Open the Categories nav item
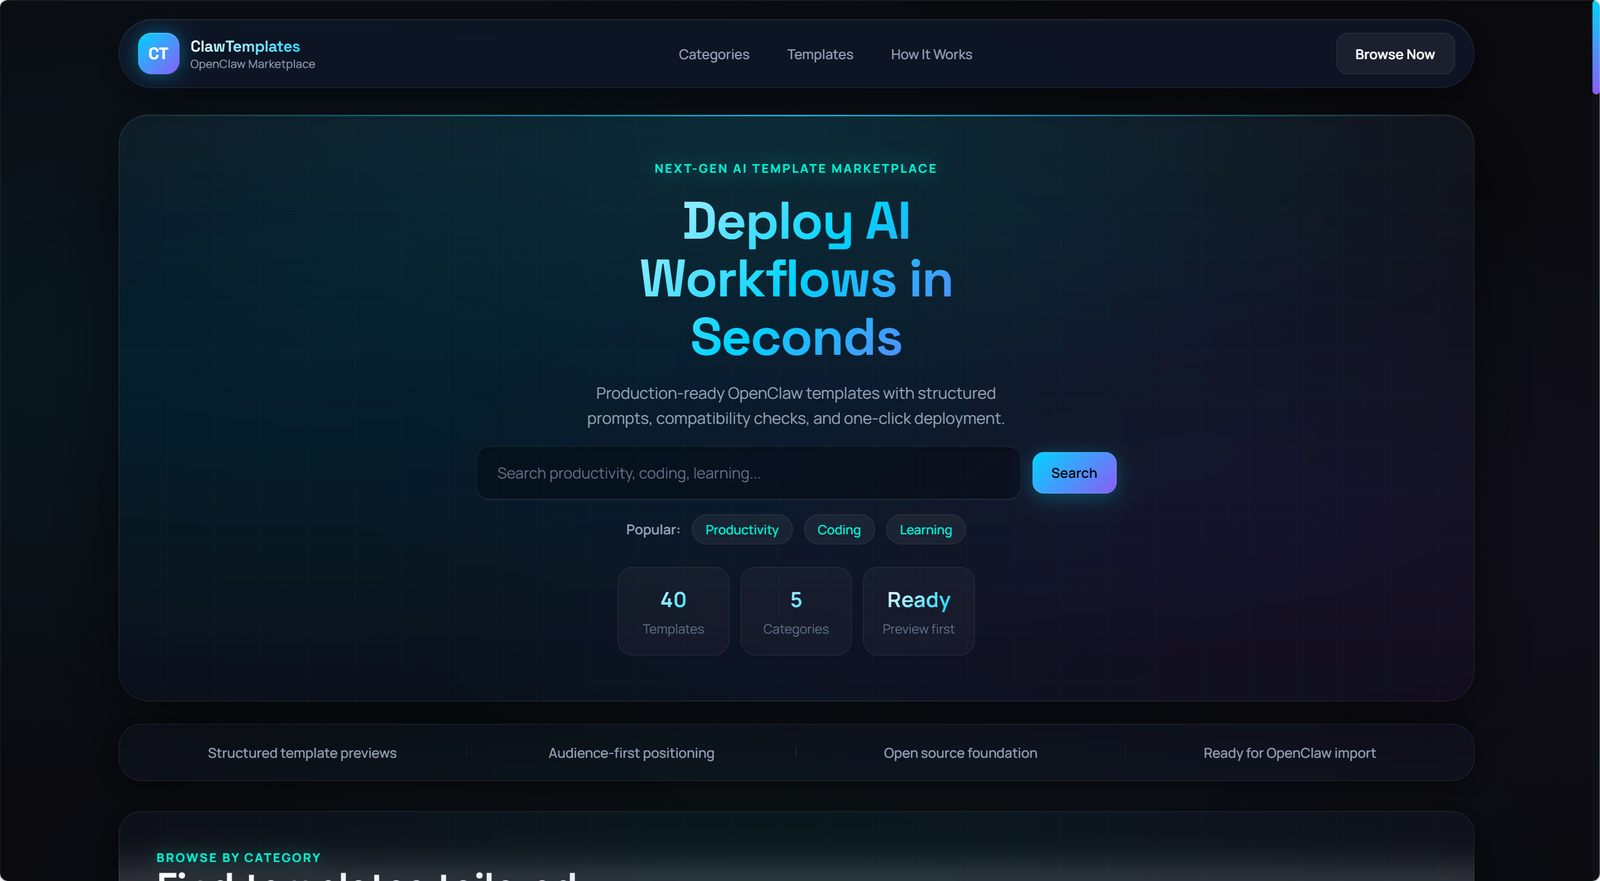Viewport: 1600px width, 881px height. [x=713, y=55]
